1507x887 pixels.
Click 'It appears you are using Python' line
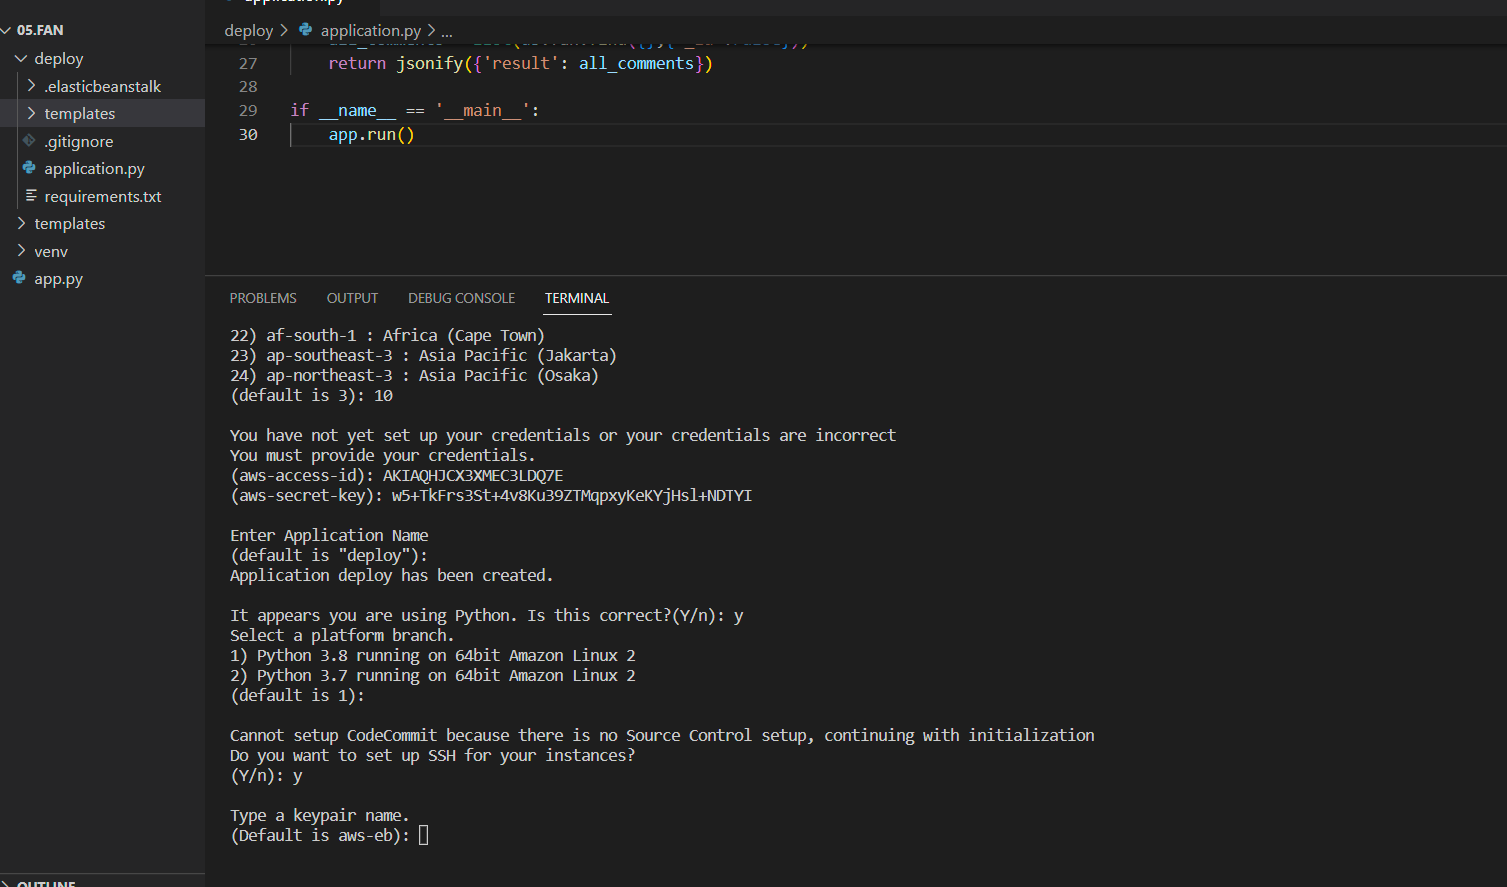pyautogui.click(x=487, y=615)
